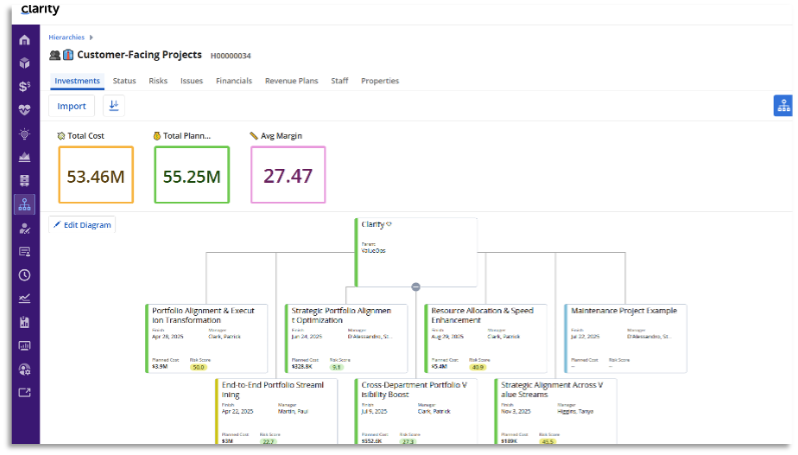
Task: Follow the Hierarchies breadcrumb link
Action: 66,37
